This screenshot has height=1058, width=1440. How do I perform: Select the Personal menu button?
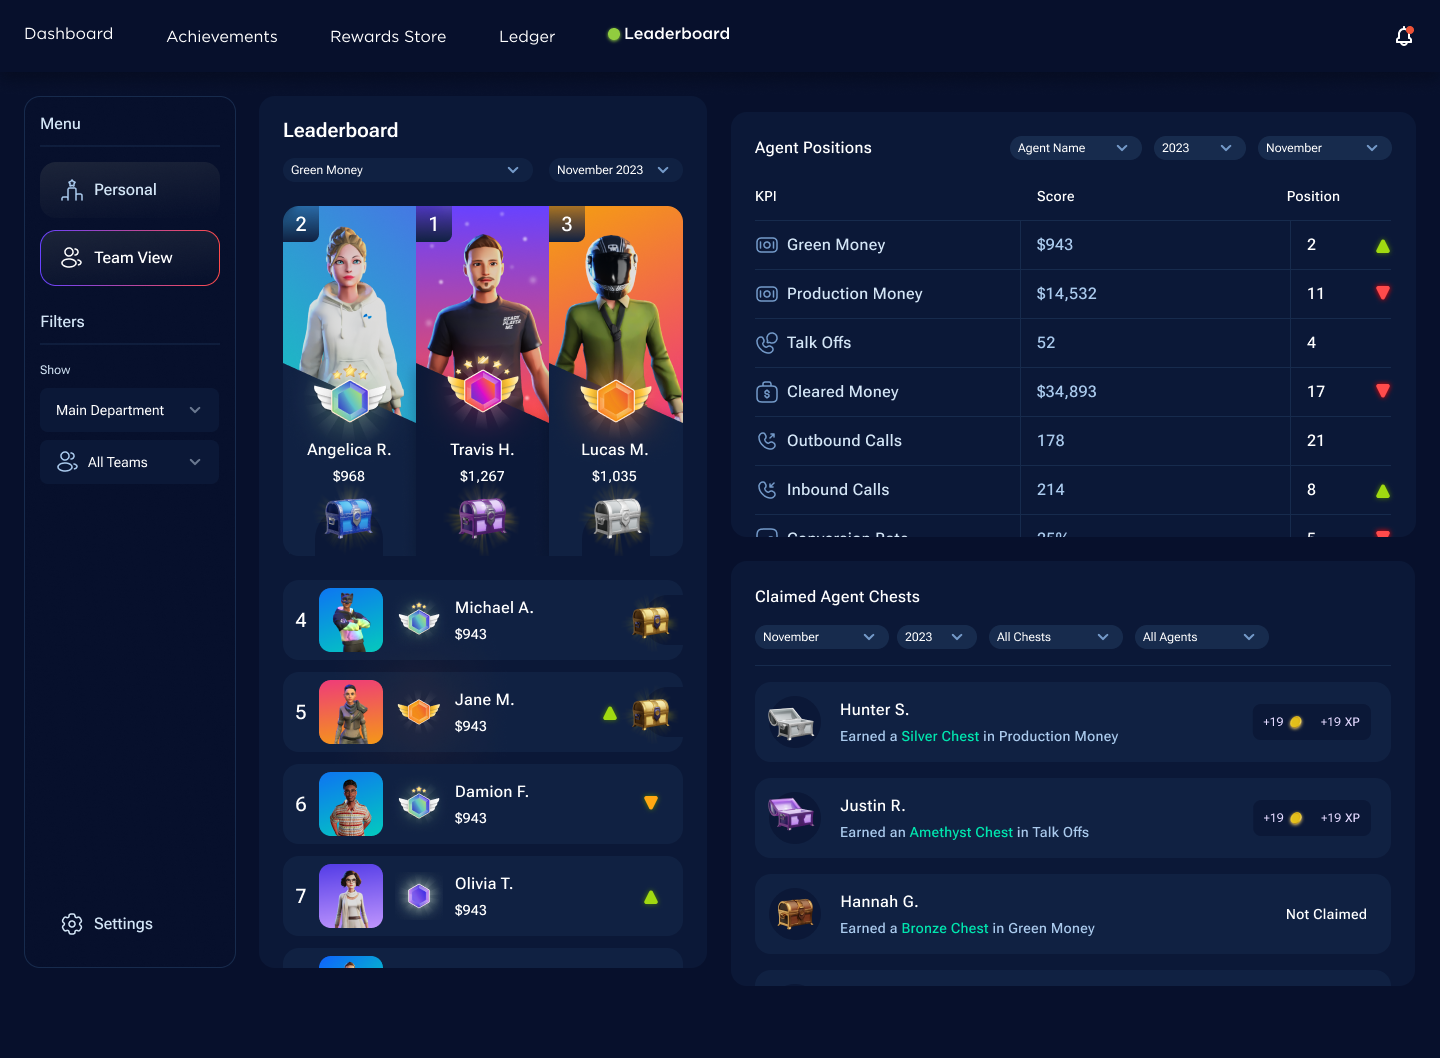pos(130,190)
